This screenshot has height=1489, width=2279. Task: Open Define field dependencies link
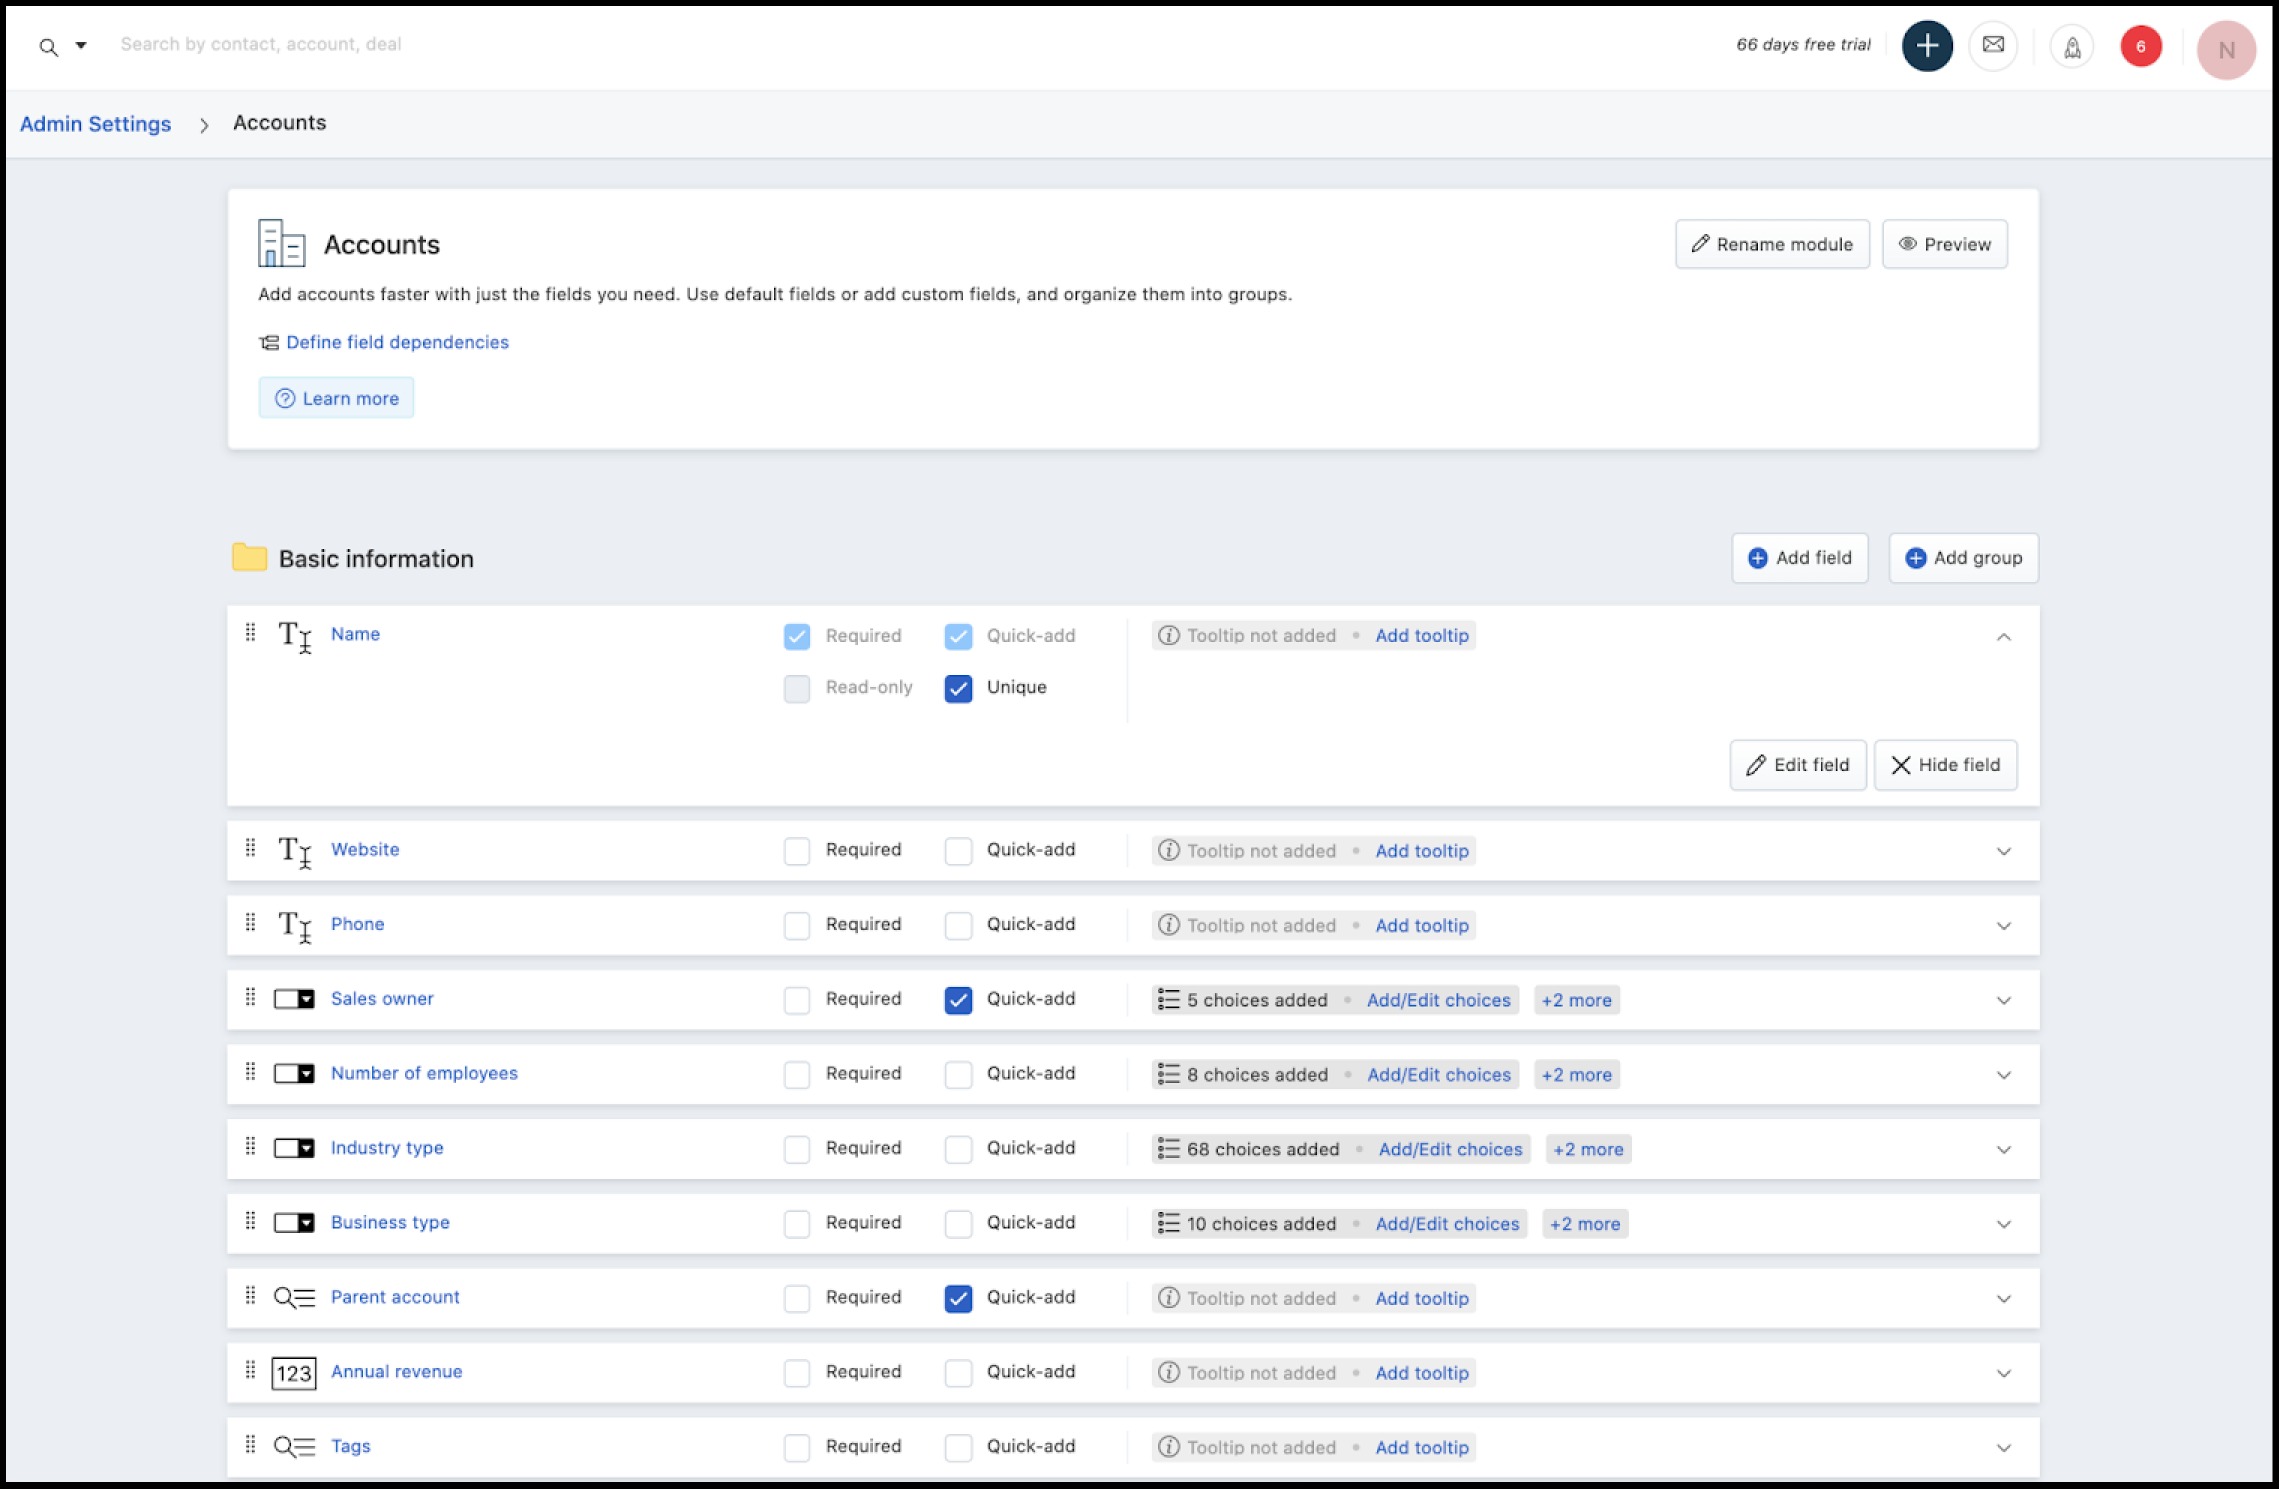(x=397, y=342)
